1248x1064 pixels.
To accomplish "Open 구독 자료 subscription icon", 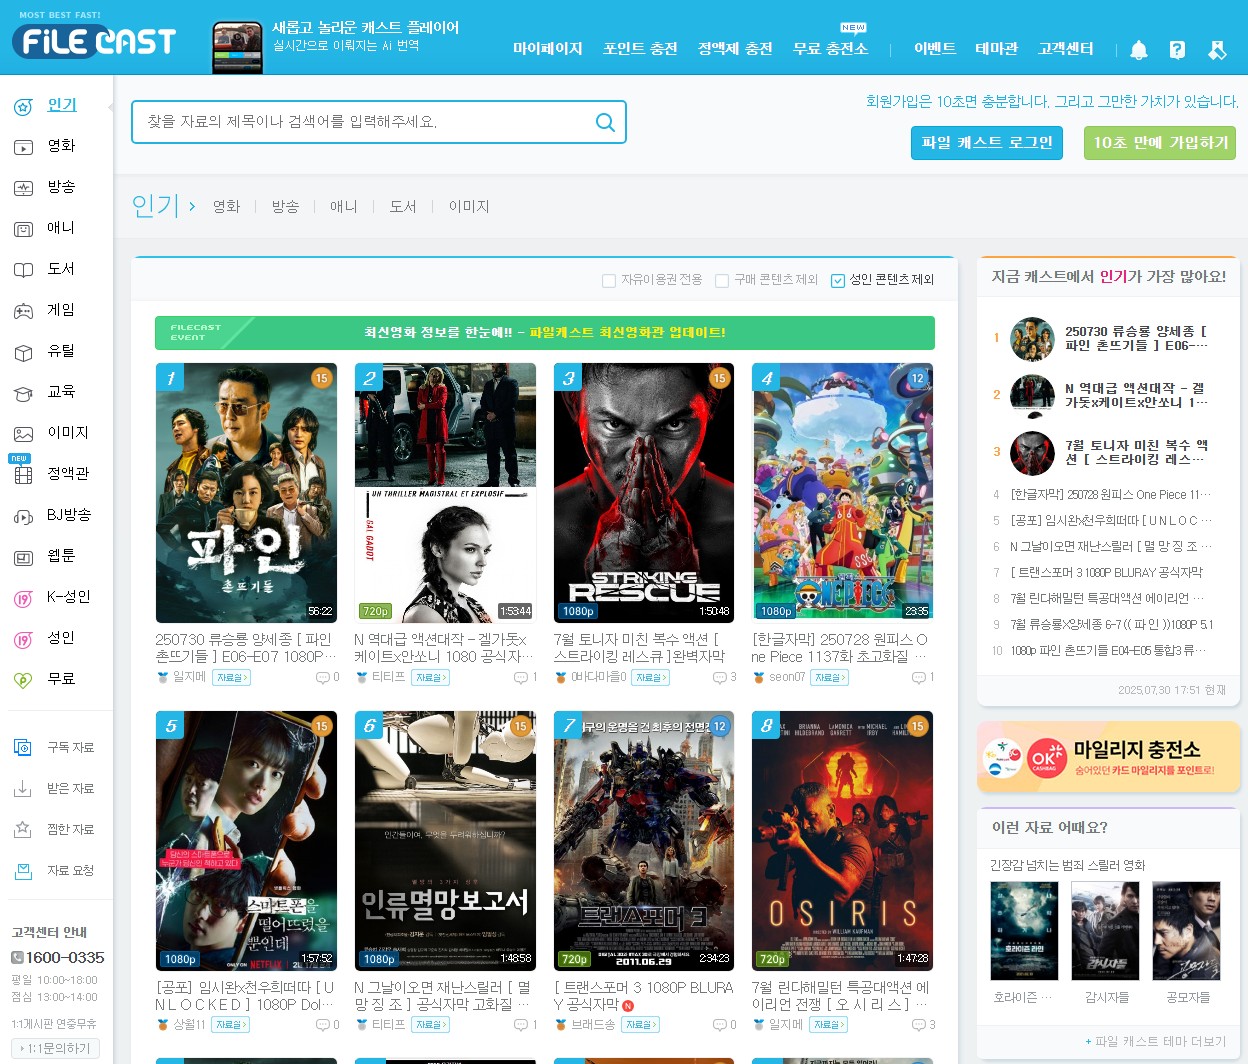I will [23, 748].
